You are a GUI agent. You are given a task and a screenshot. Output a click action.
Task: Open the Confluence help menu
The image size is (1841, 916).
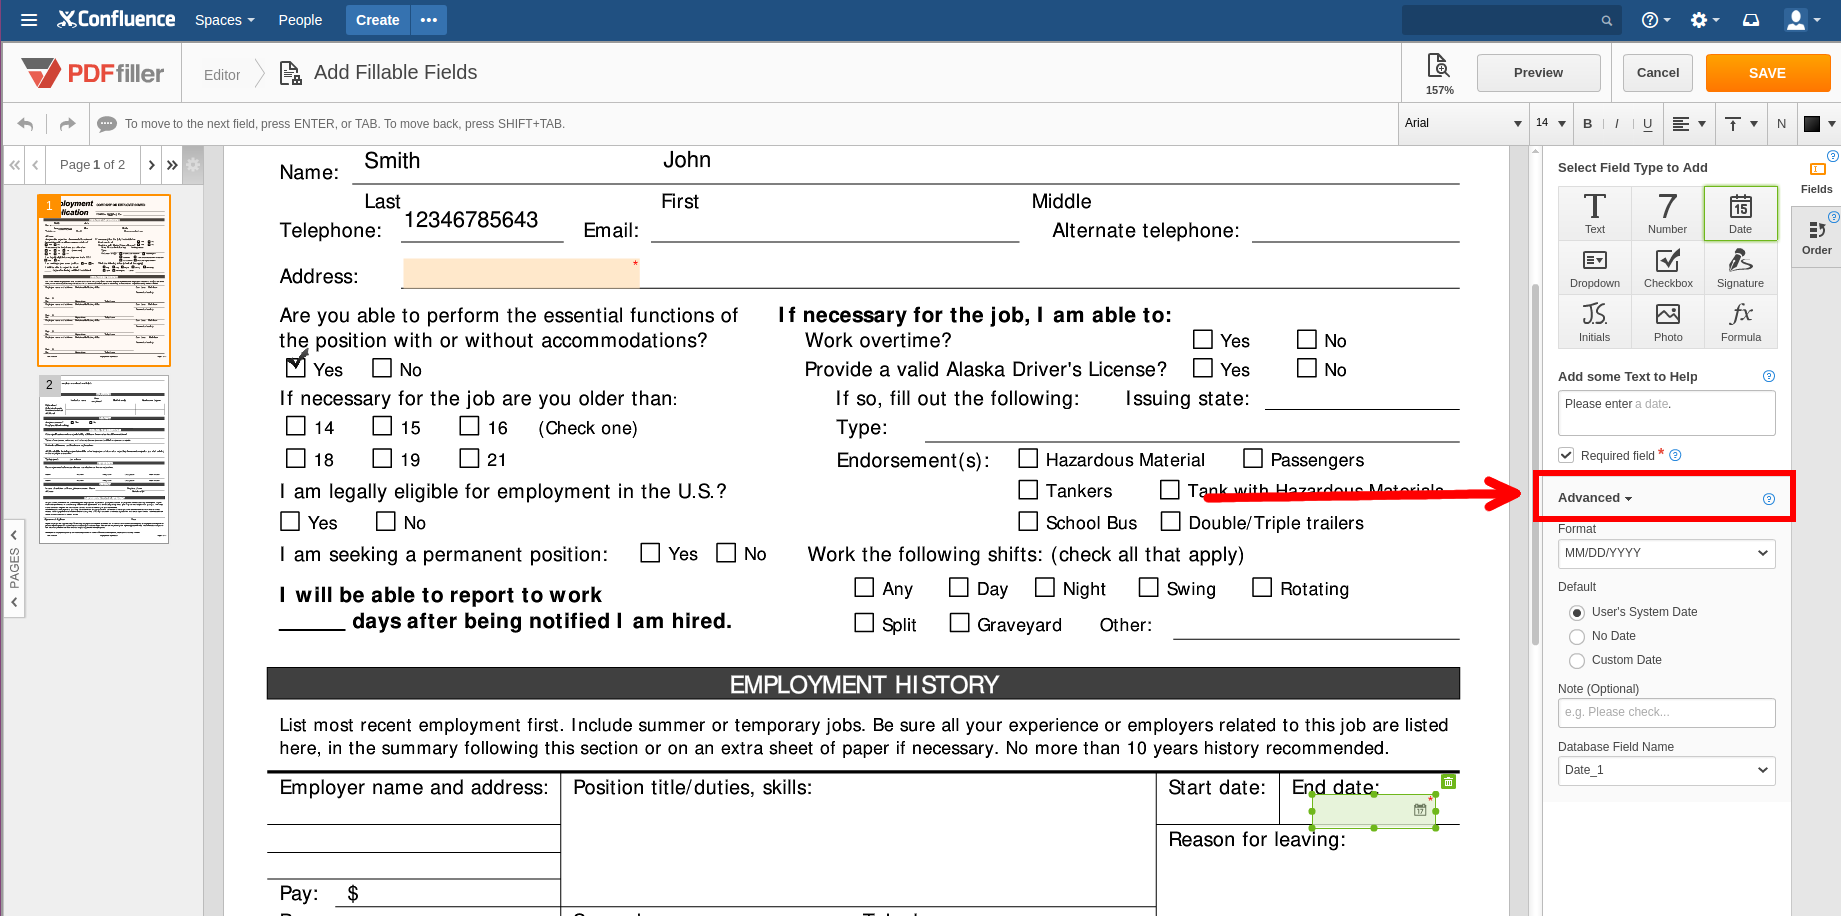[x=1655, y=20]
